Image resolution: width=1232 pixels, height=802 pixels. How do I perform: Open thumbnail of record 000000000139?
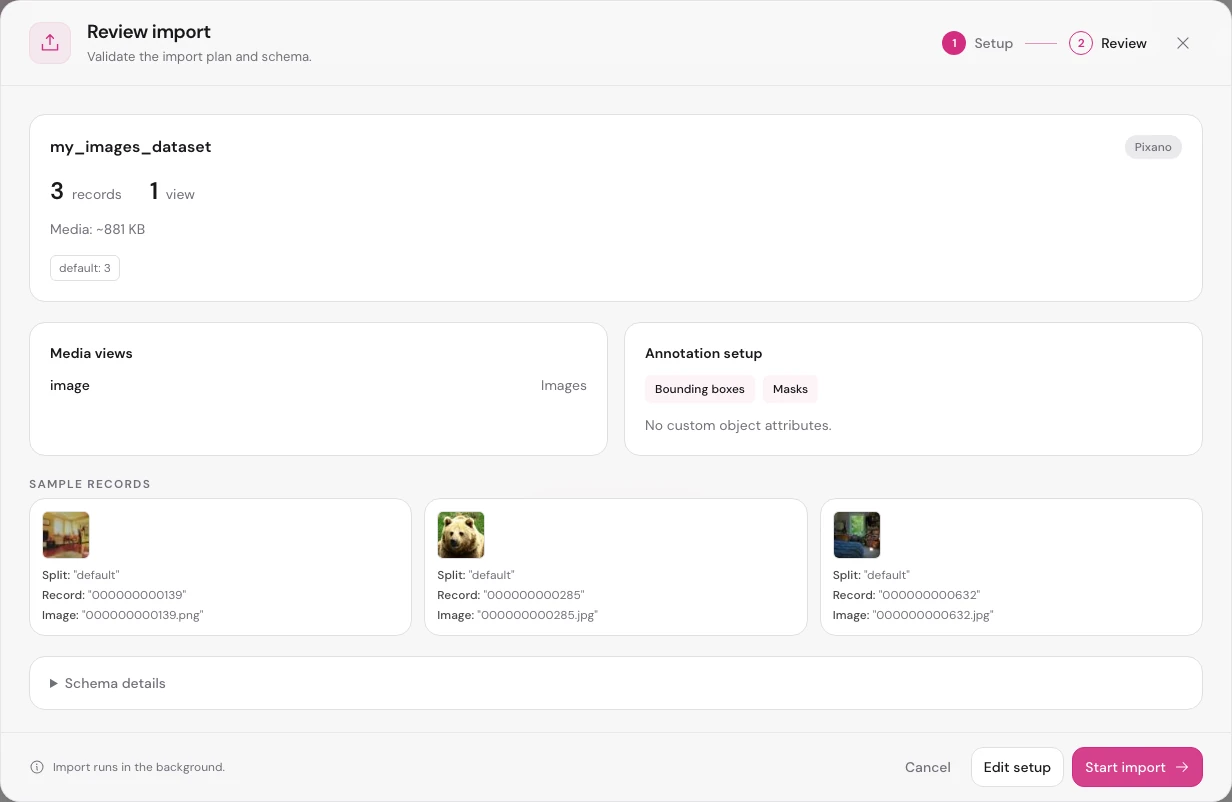click(x=66, y=535)
